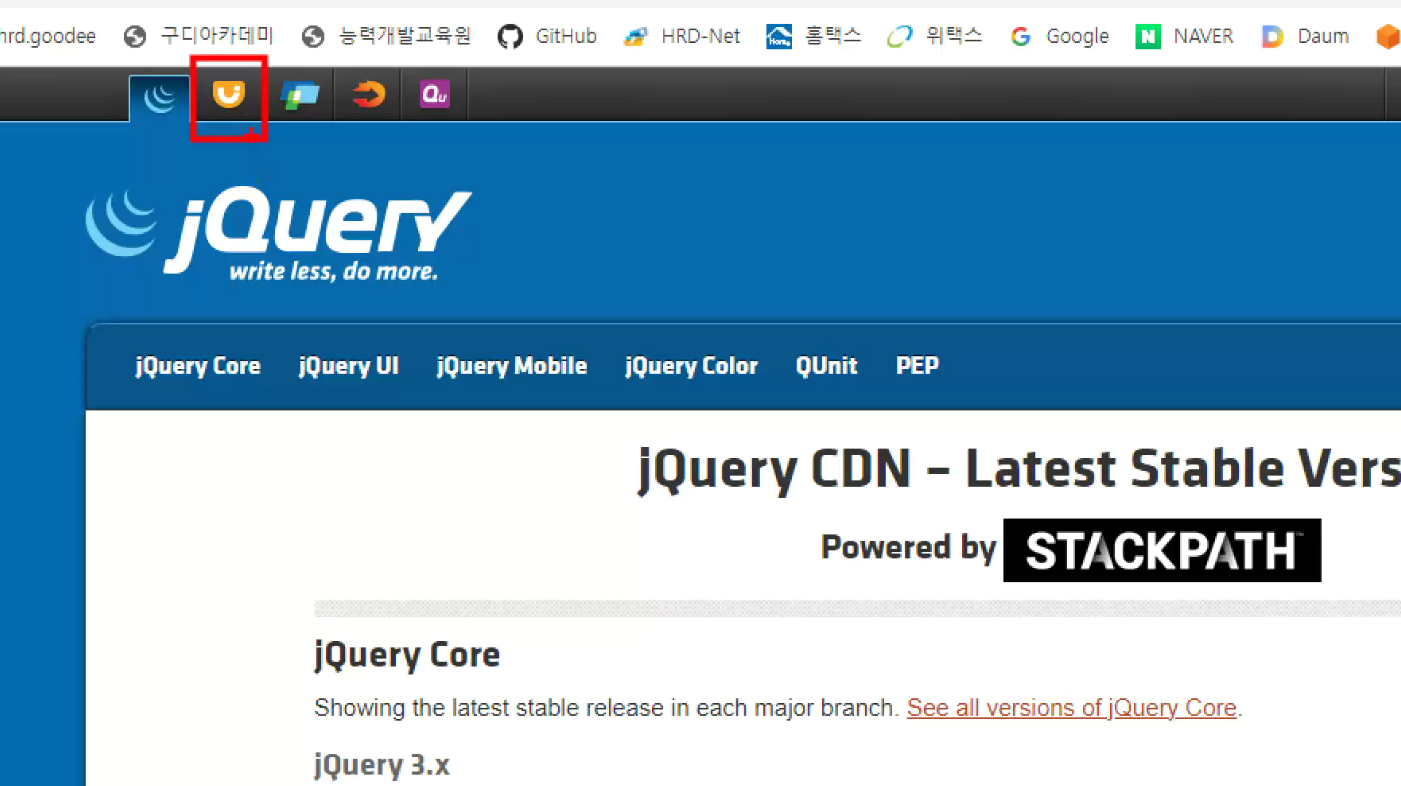
Task: Open the 능력개발교육원 bookmark
Action: click(x=386, y=36)
